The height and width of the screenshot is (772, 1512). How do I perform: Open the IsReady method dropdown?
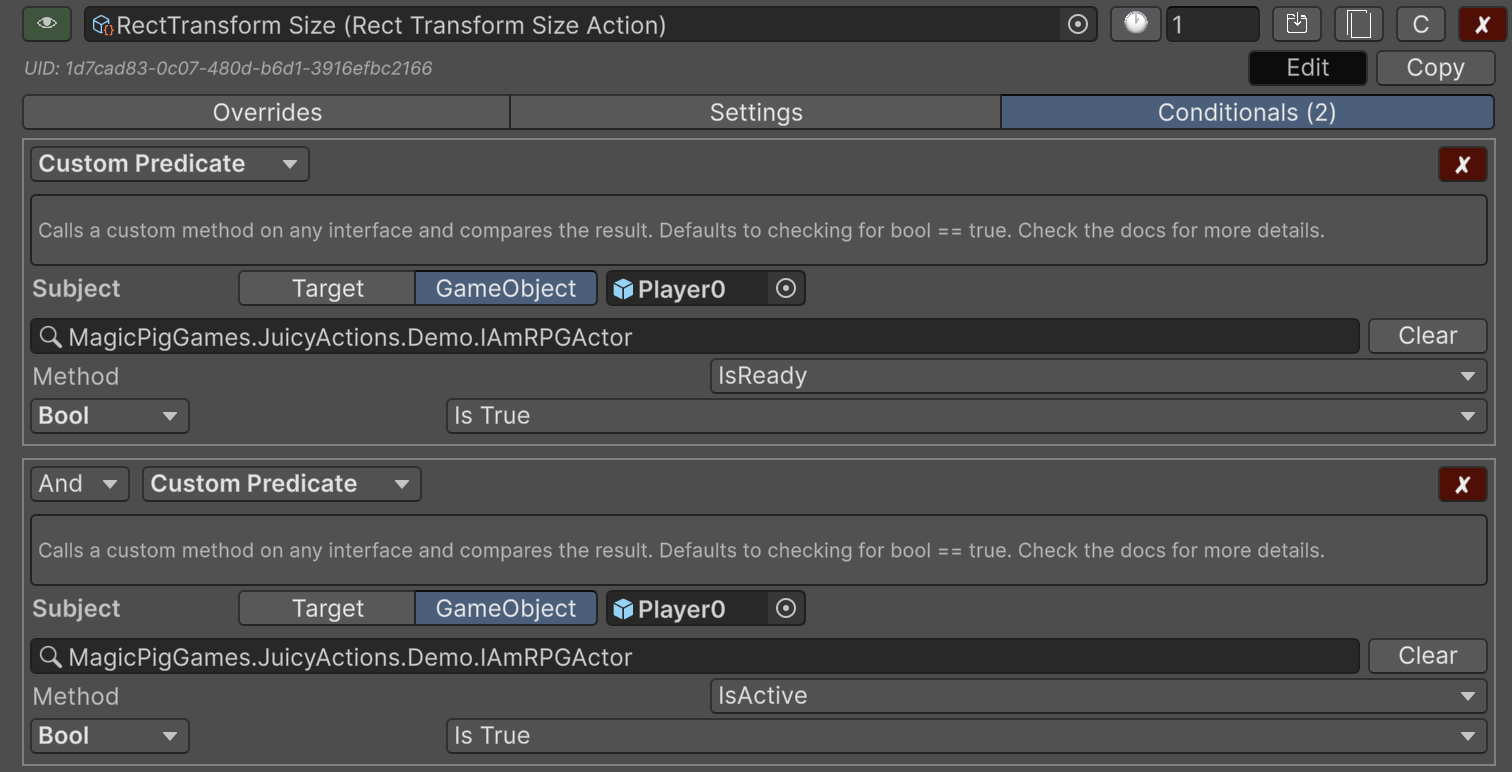(x=1097, y=376)
